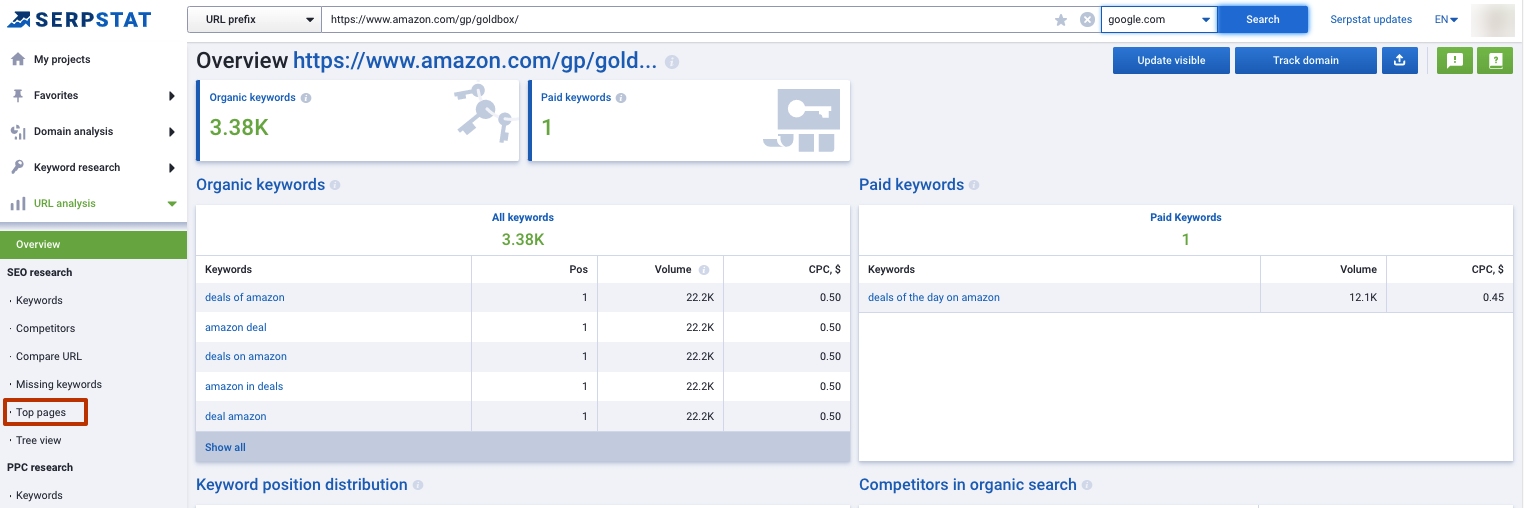Screen dimensions: 1524x508
Task: Open the URL prefix dropdown
Action: click(254, 20)
